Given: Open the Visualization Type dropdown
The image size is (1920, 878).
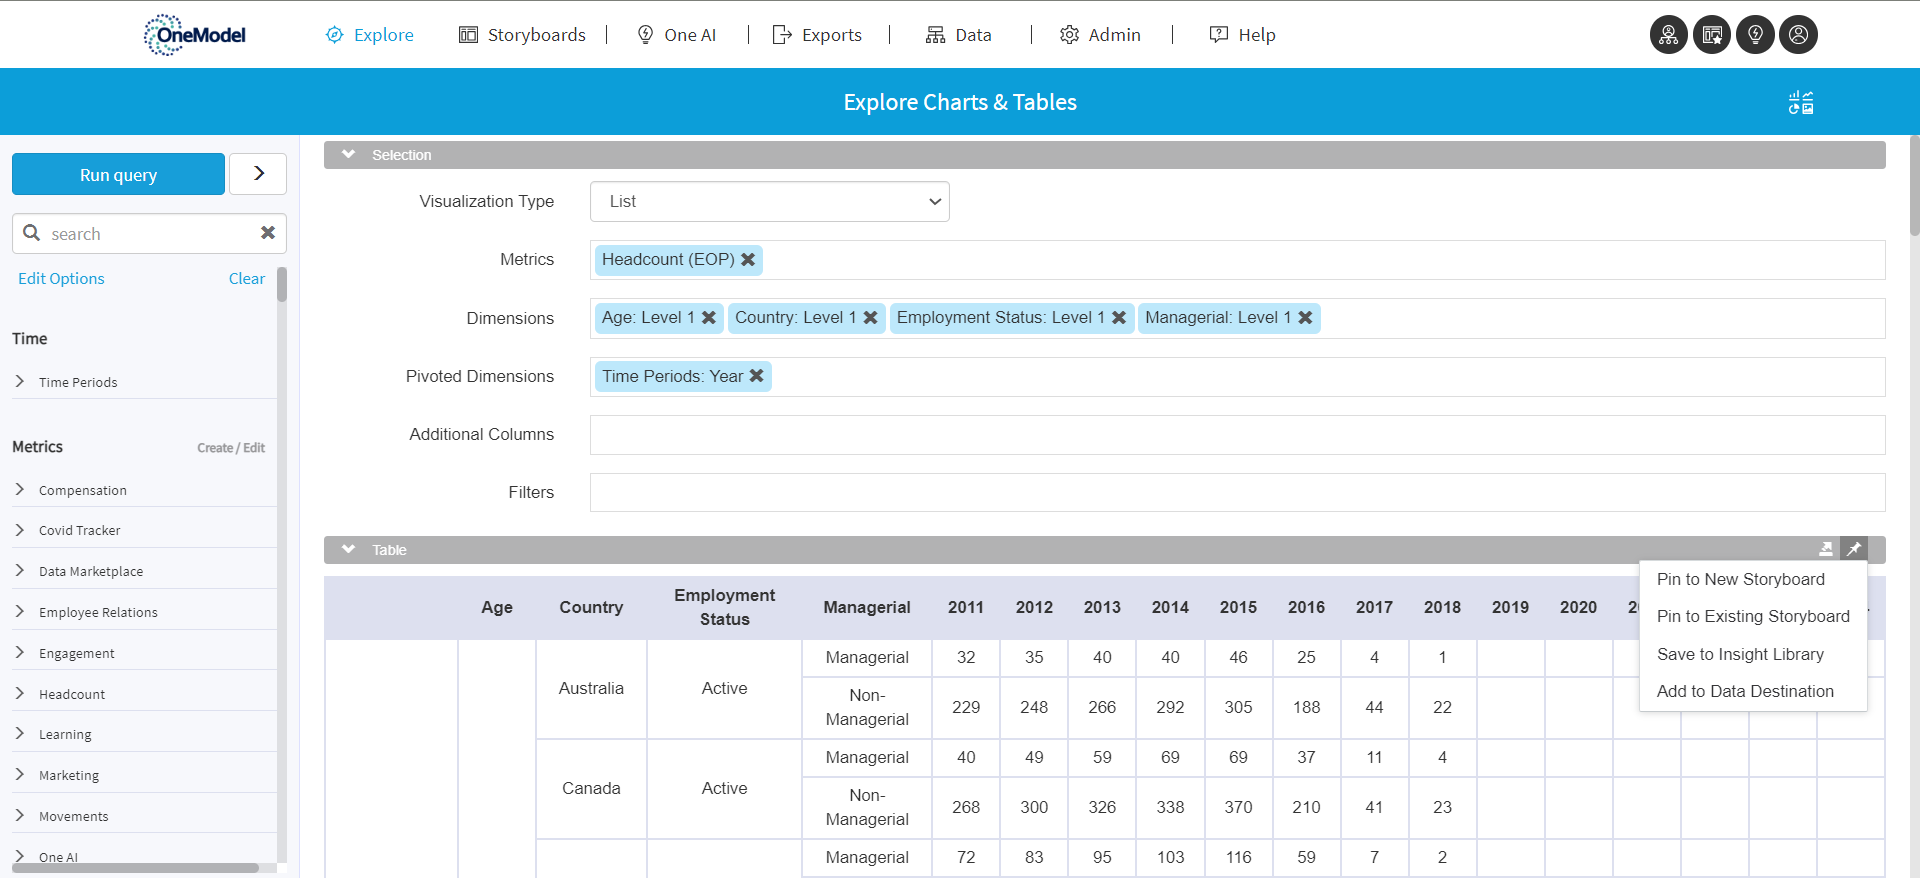Looking at the screenshot, I should coord(769,202).
